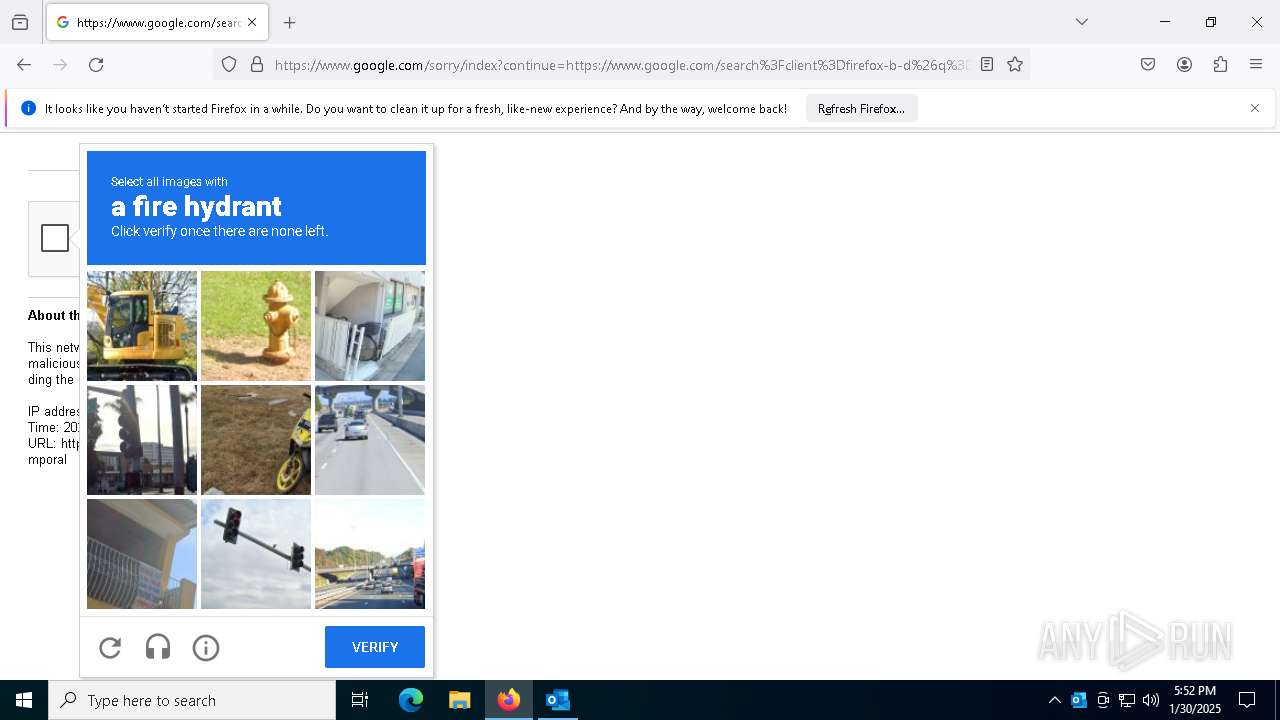Show hidden system tray icons

click(x=1054, y=700)
